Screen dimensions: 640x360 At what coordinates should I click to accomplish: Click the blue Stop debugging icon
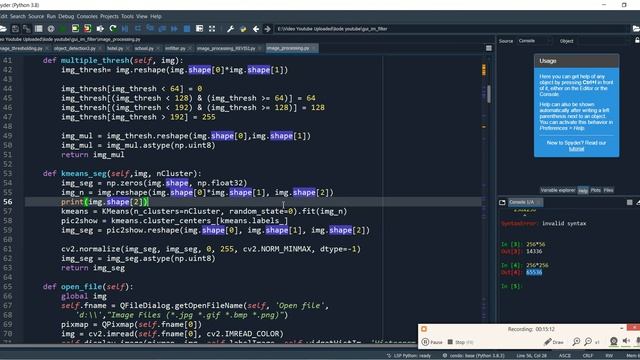187,29
